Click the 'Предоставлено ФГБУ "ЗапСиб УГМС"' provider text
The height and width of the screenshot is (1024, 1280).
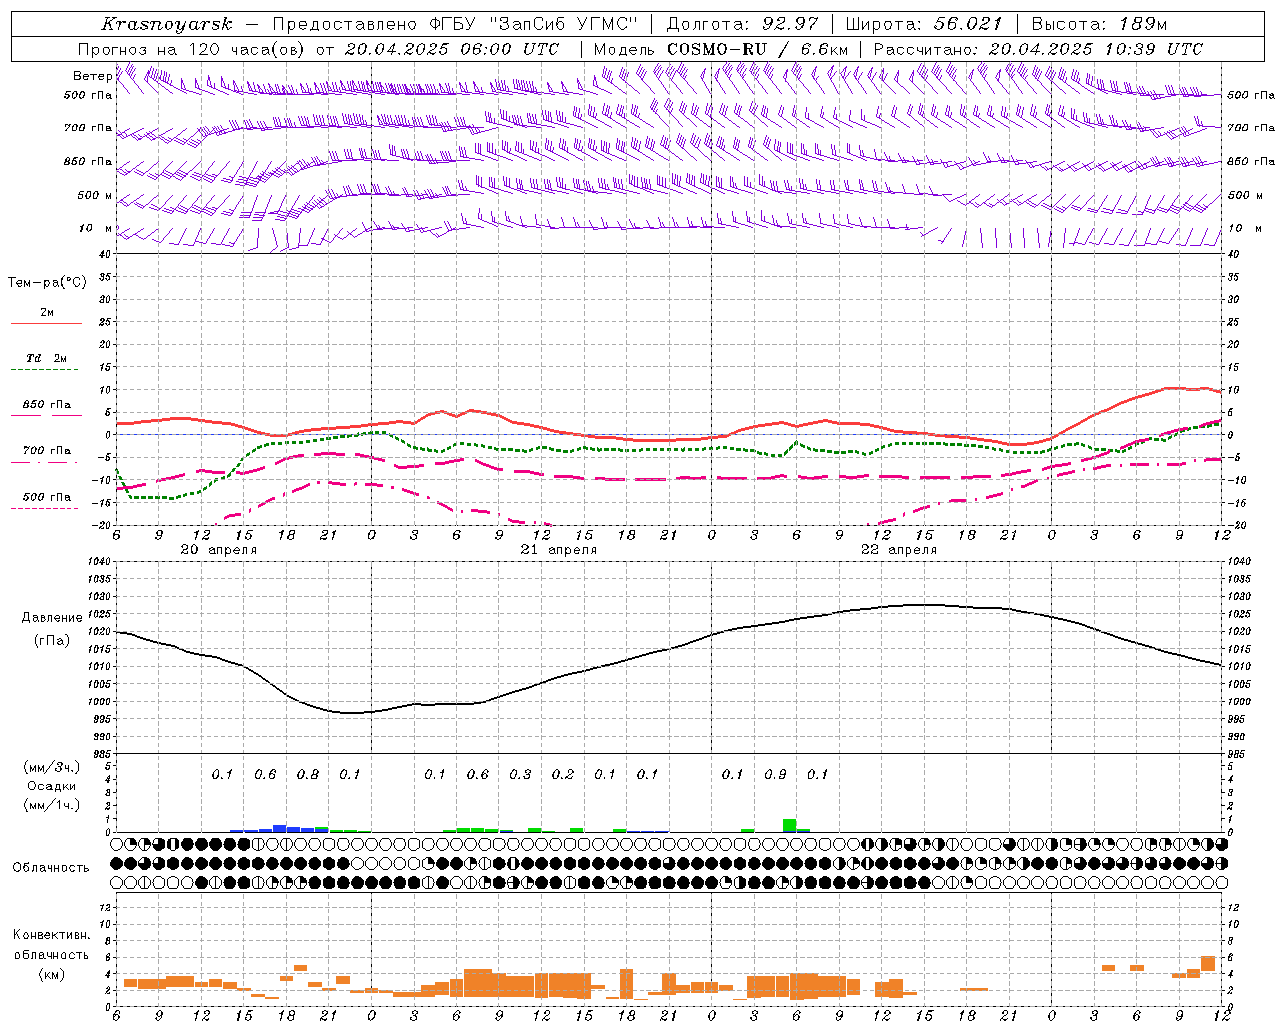click(x=455, y=24)
